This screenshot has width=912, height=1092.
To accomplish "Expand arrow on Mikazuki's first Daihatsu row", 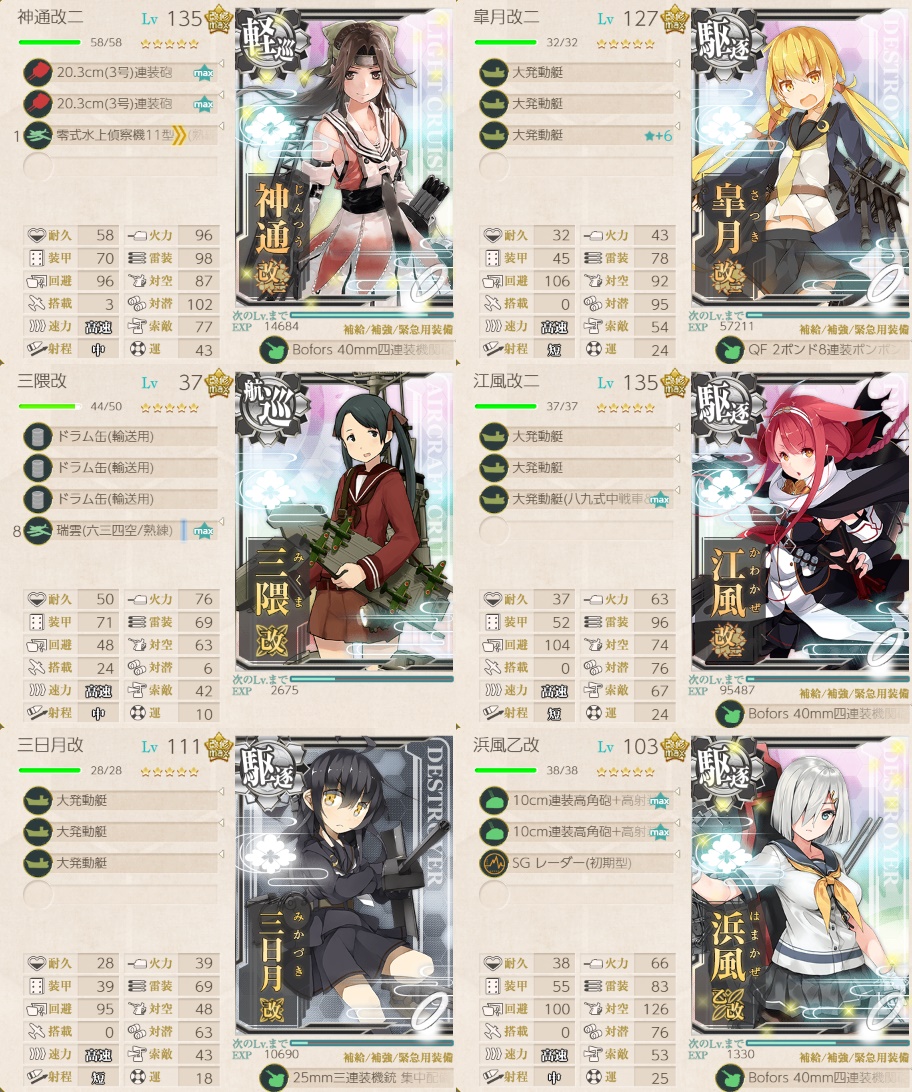I will coord(221,792).
